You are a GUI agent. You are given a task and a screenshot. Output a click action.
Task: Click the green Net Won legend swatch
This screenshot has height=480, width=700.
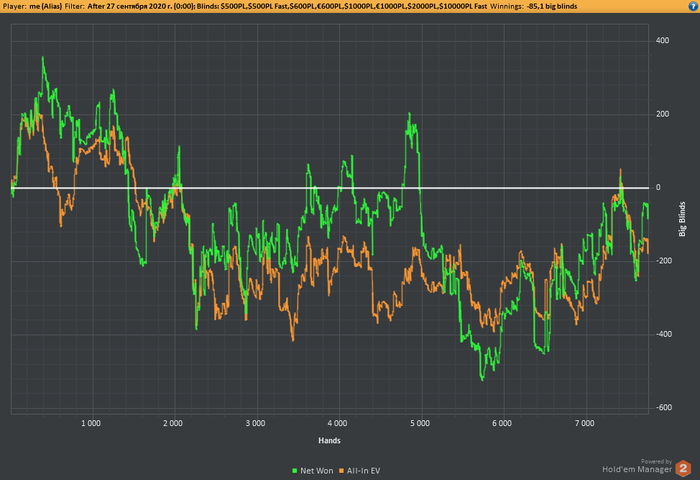[295, 471]
